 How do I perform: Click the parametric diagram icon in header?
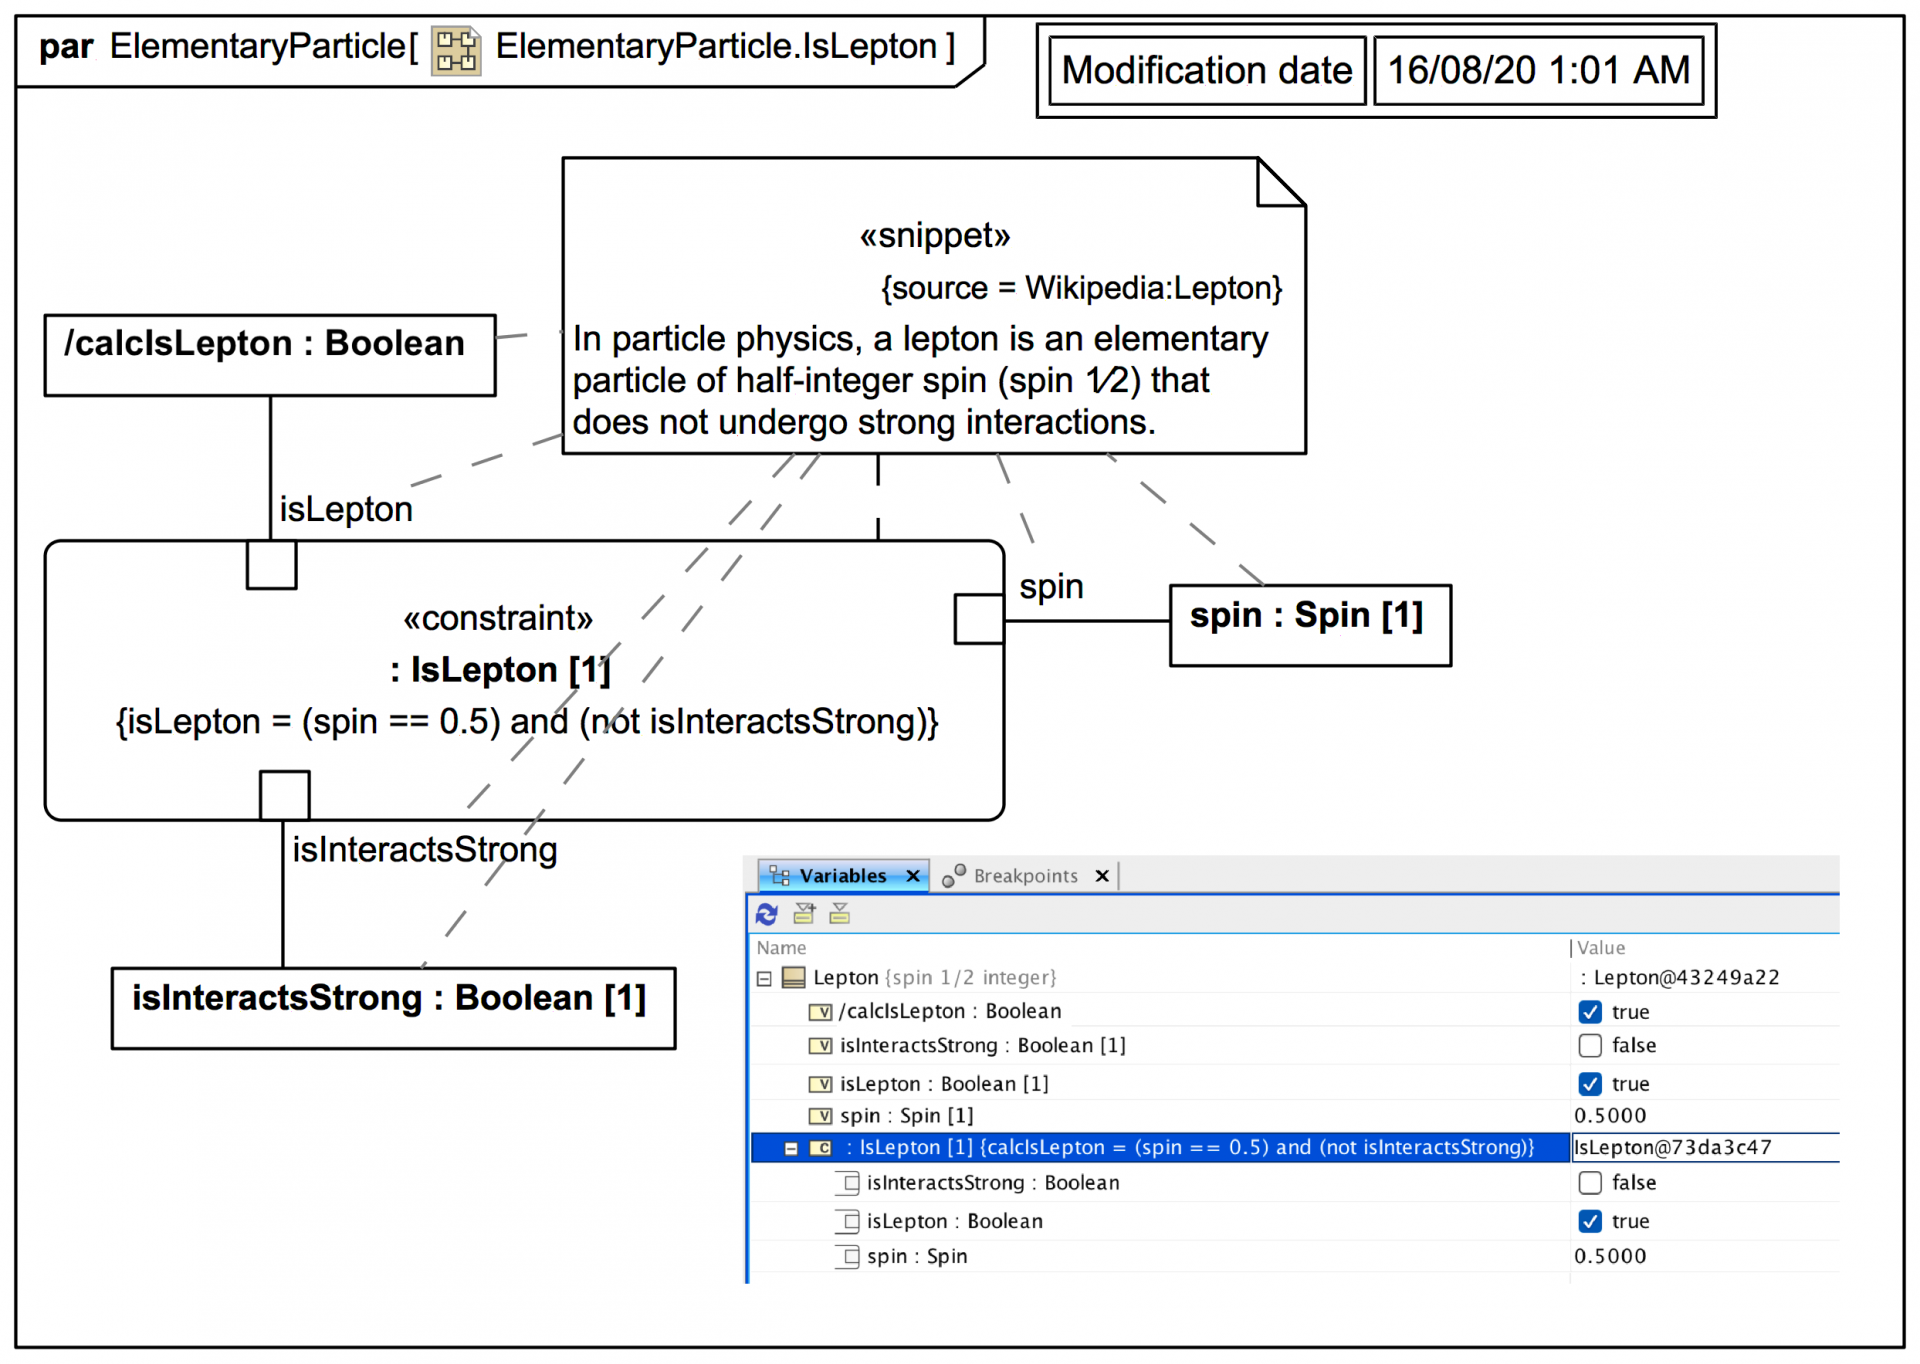[x=456, y=49]
